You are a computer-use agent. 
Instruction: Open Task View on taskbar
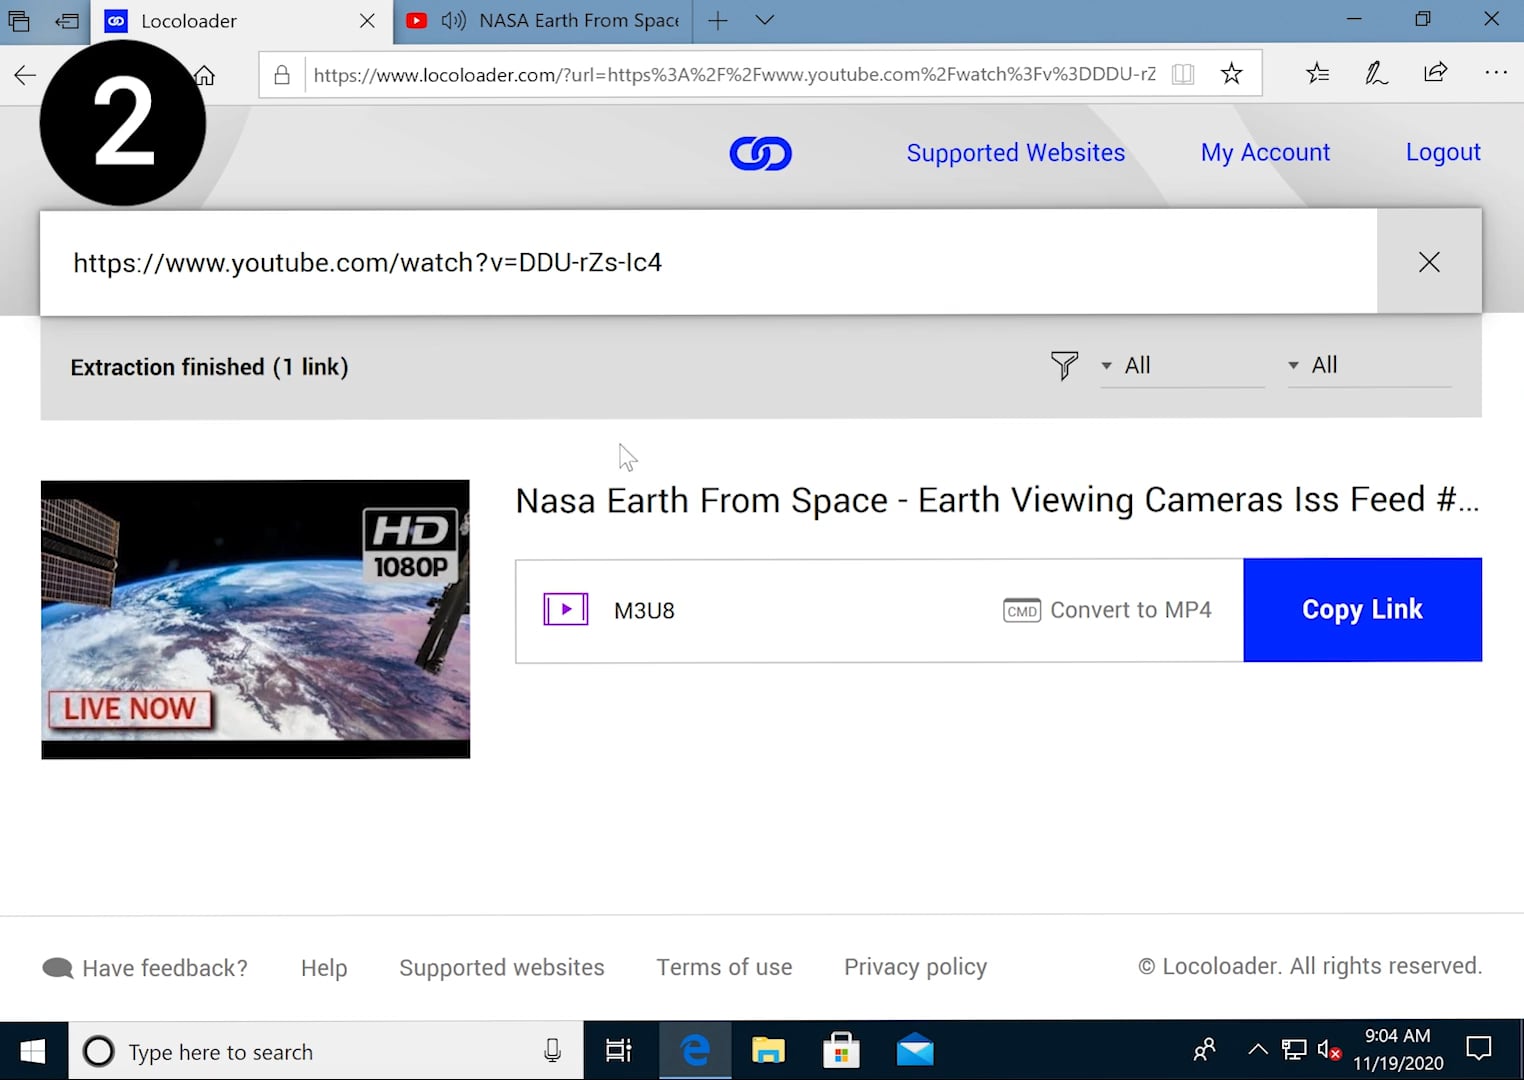619,1051
